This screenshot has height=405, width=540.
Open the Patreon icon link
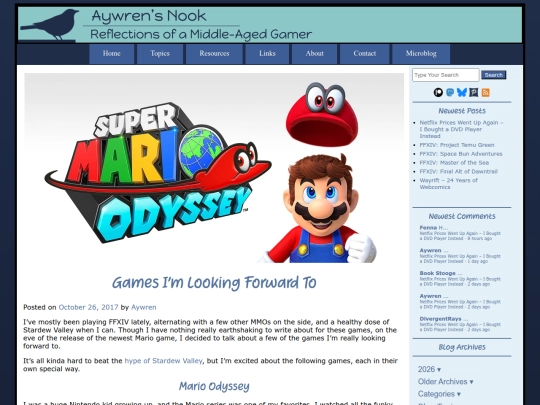pyautogui.click(x=438, y=92)
